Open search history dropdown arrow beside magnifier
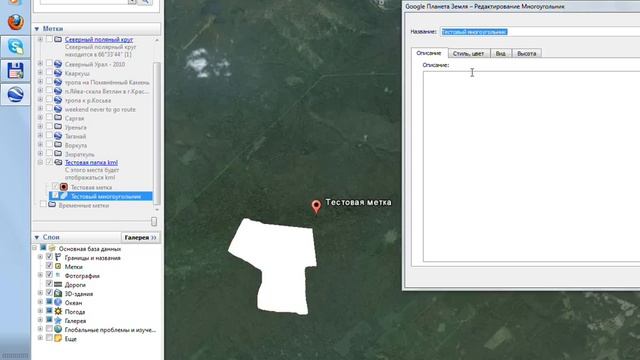Viewport: 640px width, 360px height. point(132,2)
